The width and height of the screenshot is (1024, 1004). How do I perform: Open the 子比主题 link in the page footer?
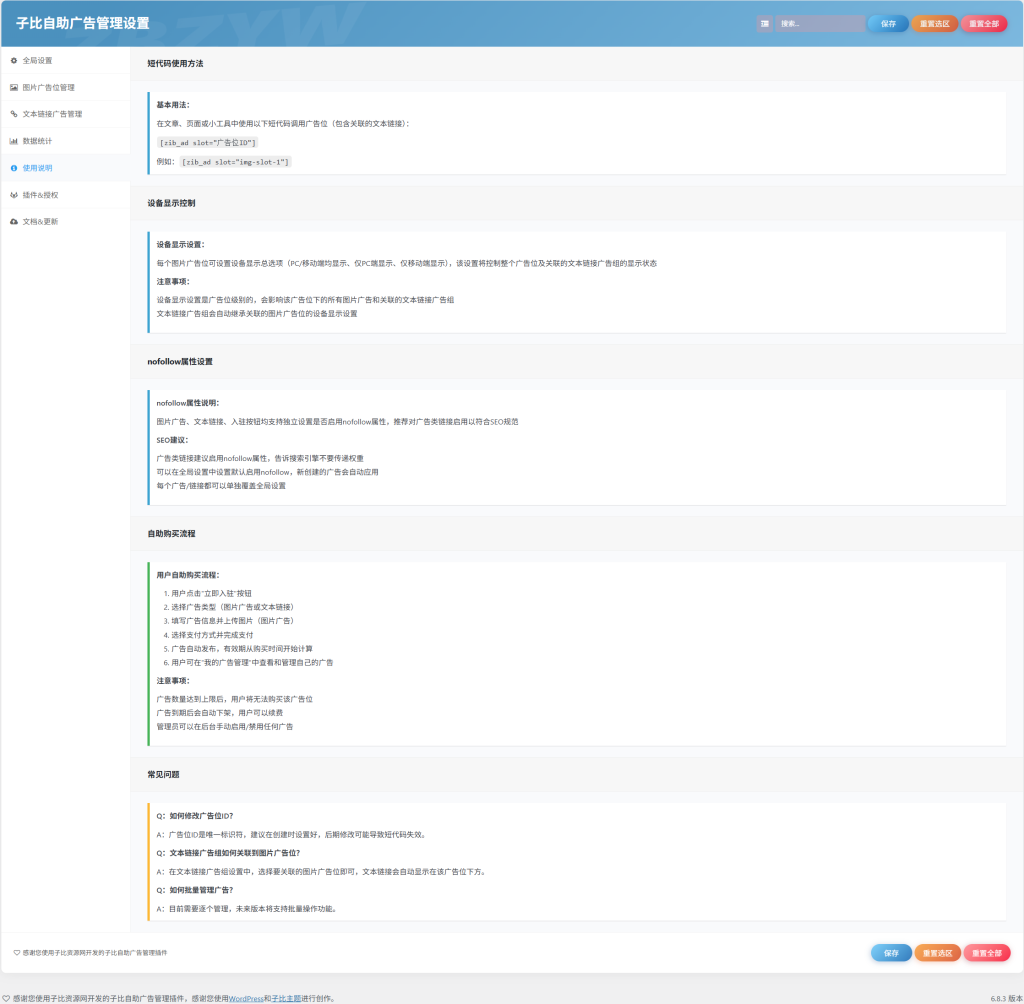(x=287, y=998)
